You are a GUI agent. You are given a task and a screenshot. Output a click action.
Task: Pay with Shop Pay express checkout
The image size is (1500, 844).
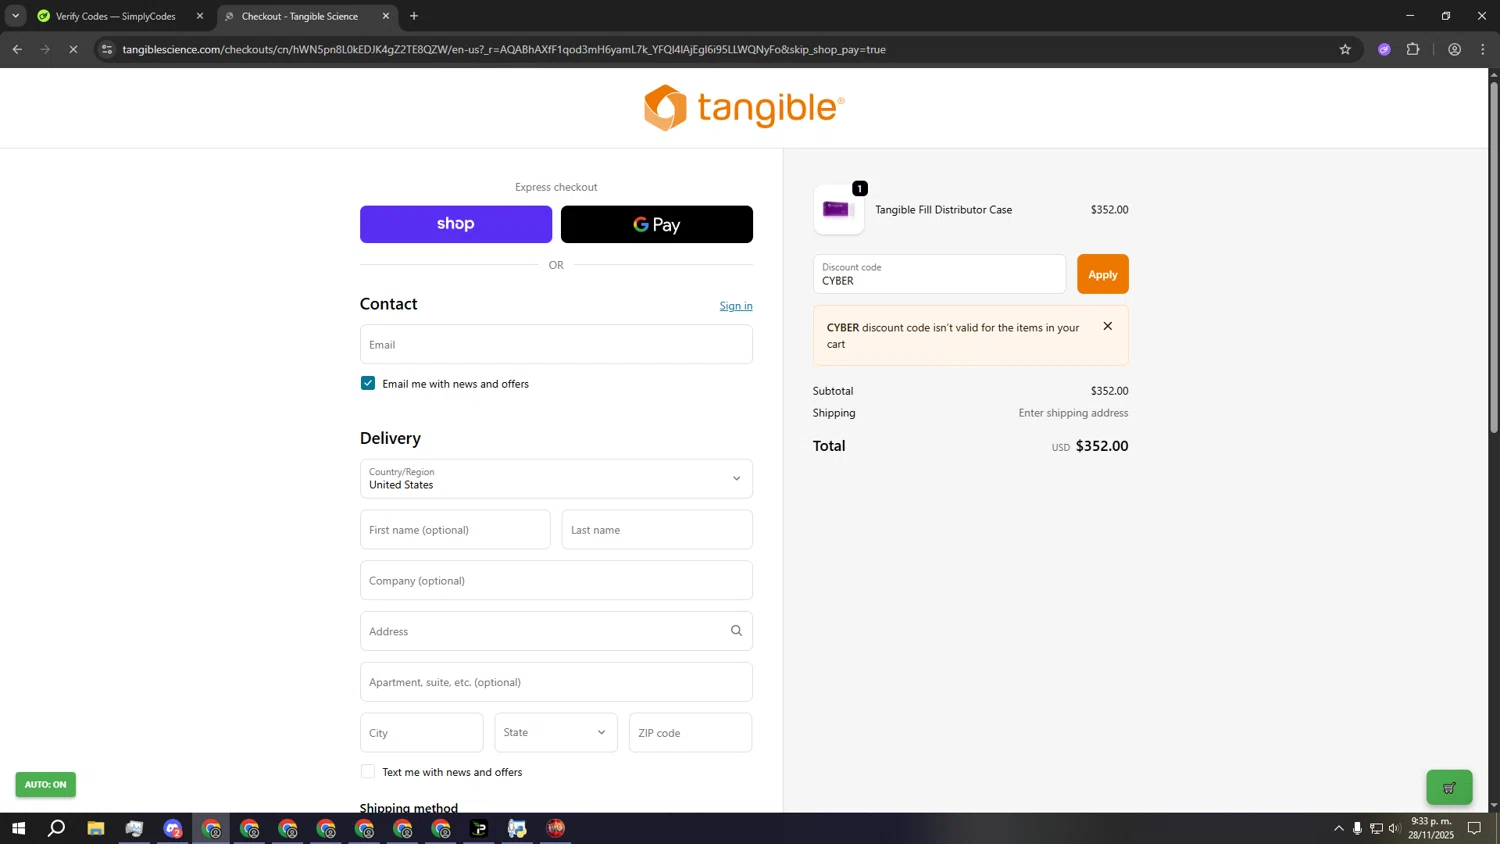click(456, 224)
